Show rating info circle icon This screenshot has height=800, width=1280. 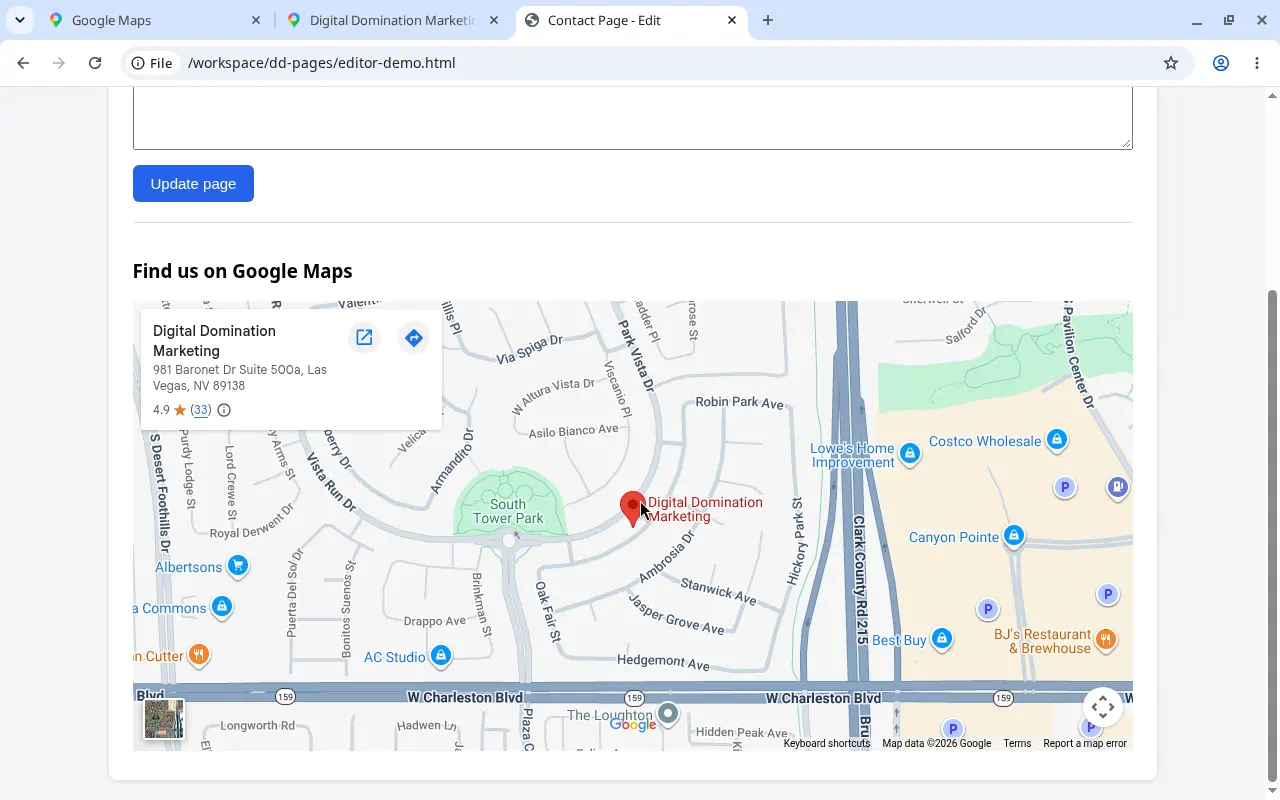coord(224,410)
